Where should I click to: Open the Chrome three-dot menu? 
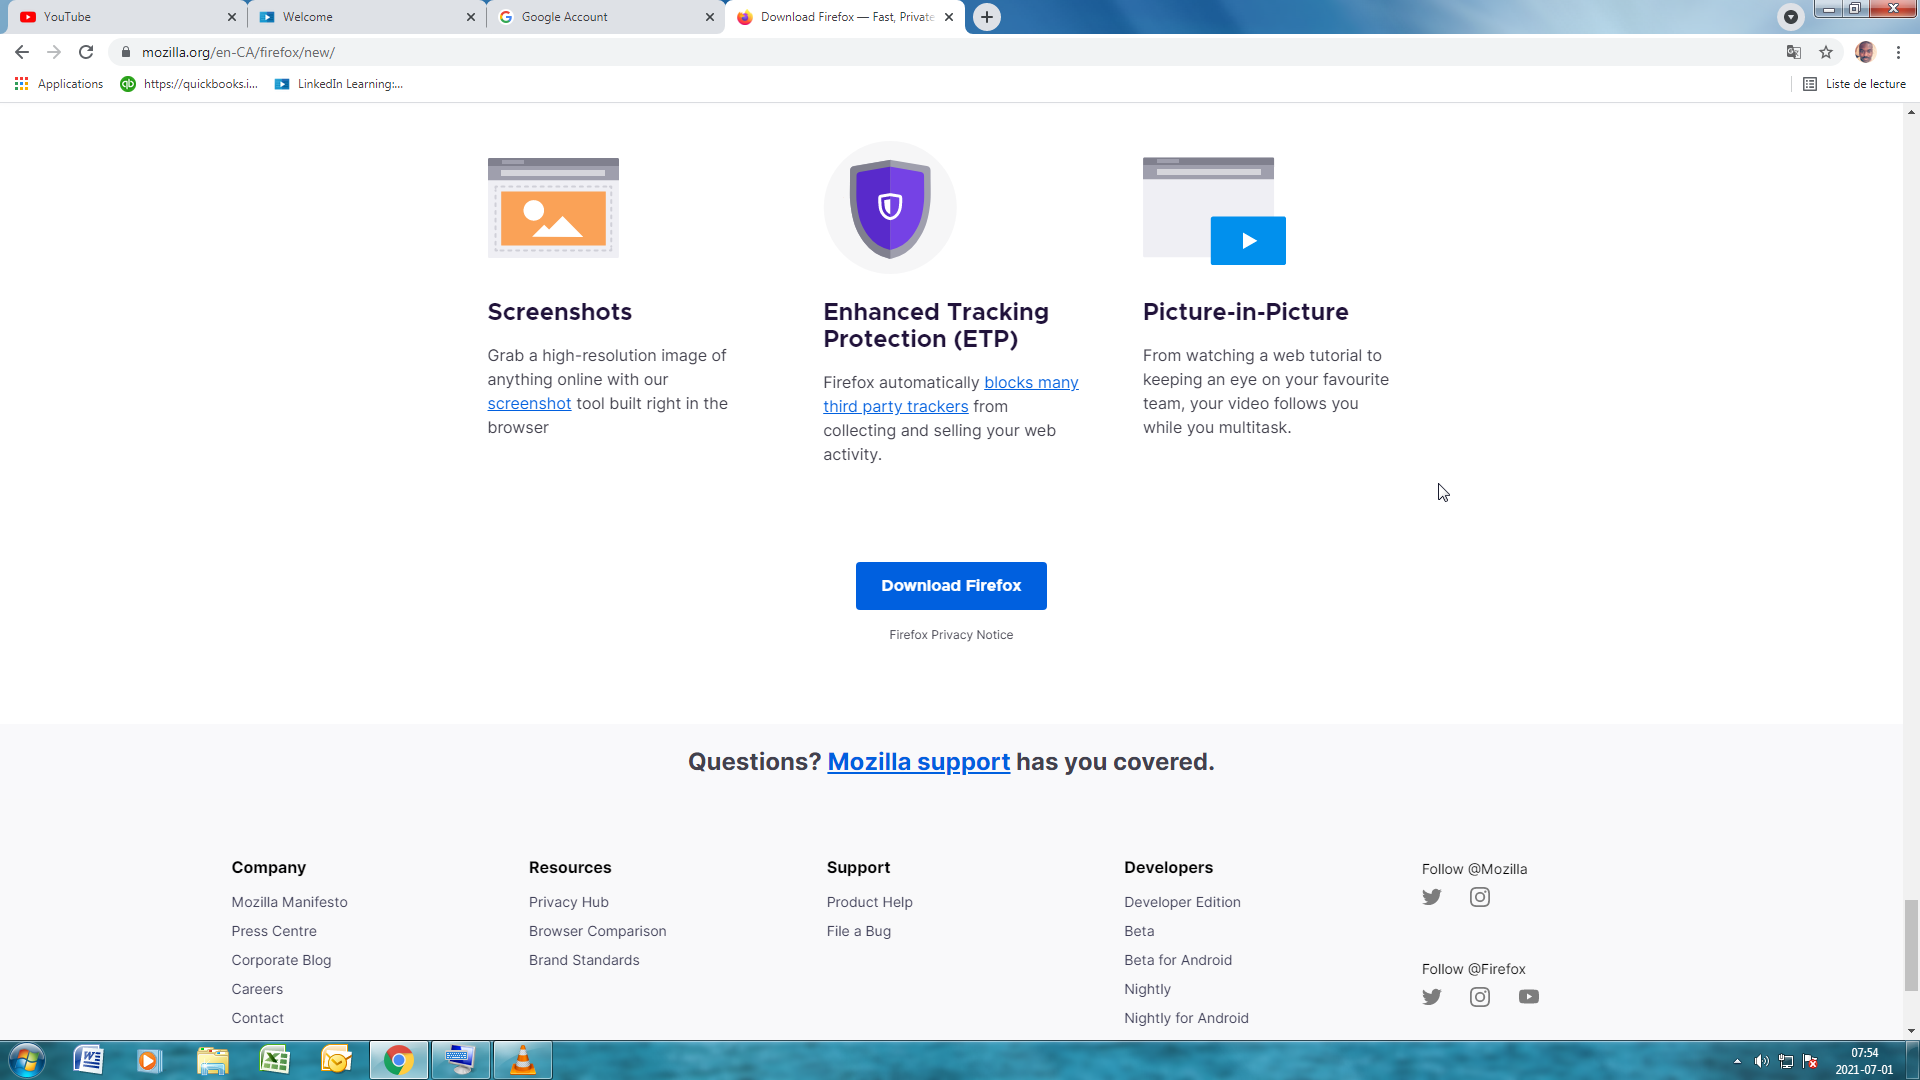click(1898, 52)
